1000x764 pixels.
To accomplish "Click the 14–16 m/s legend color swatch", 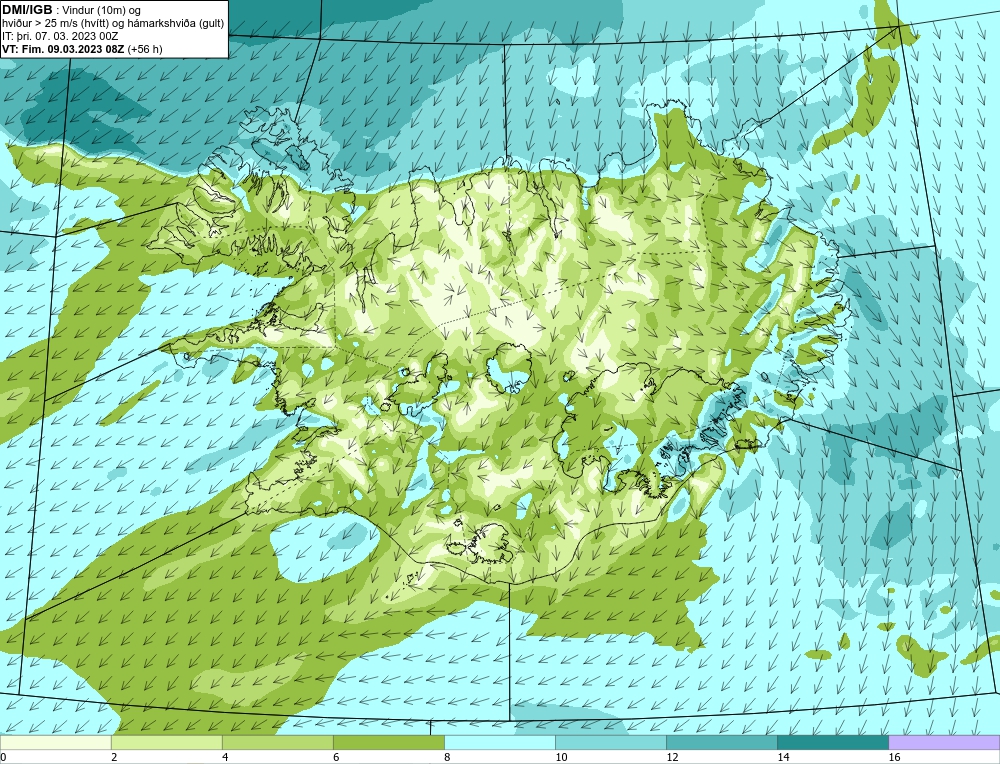I will (833, 742).
